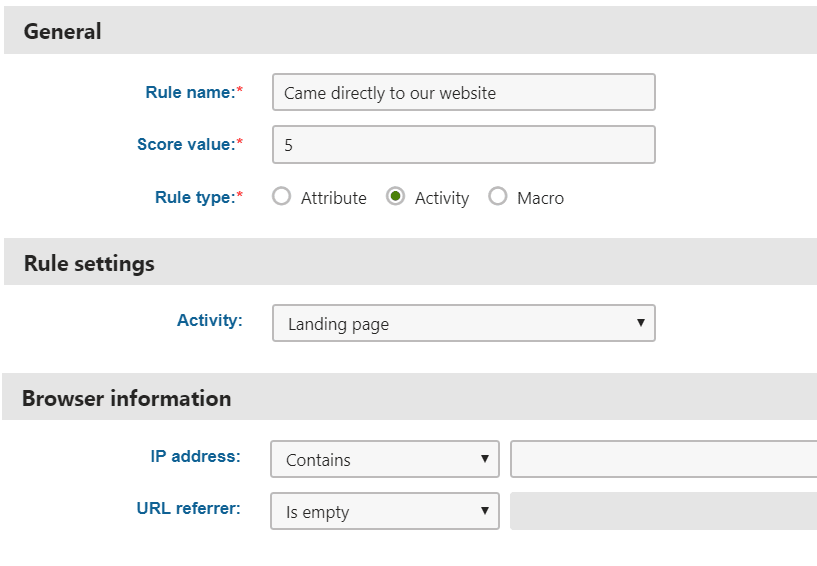Select the Activity rule type radio button

tap(395, 196)
